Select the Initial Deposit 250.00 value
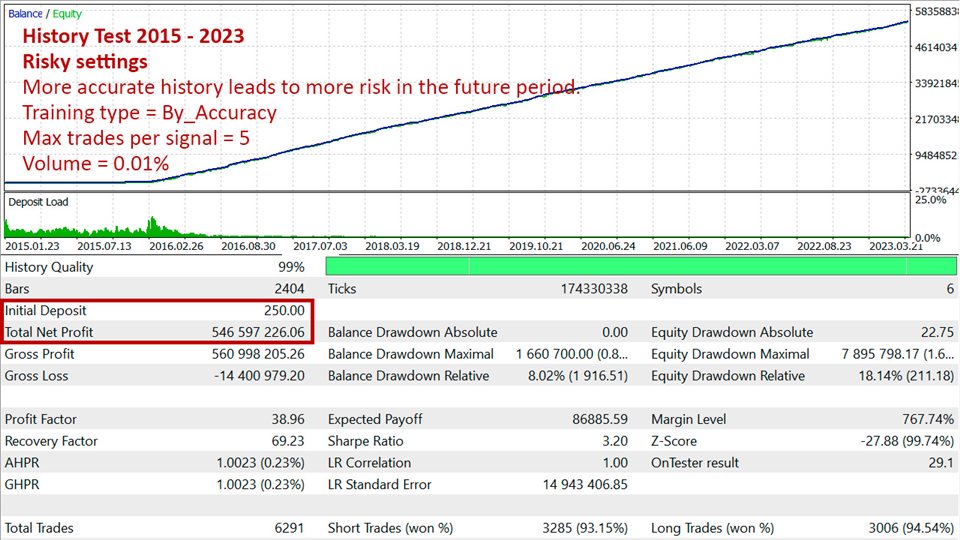 pos(284,311)
